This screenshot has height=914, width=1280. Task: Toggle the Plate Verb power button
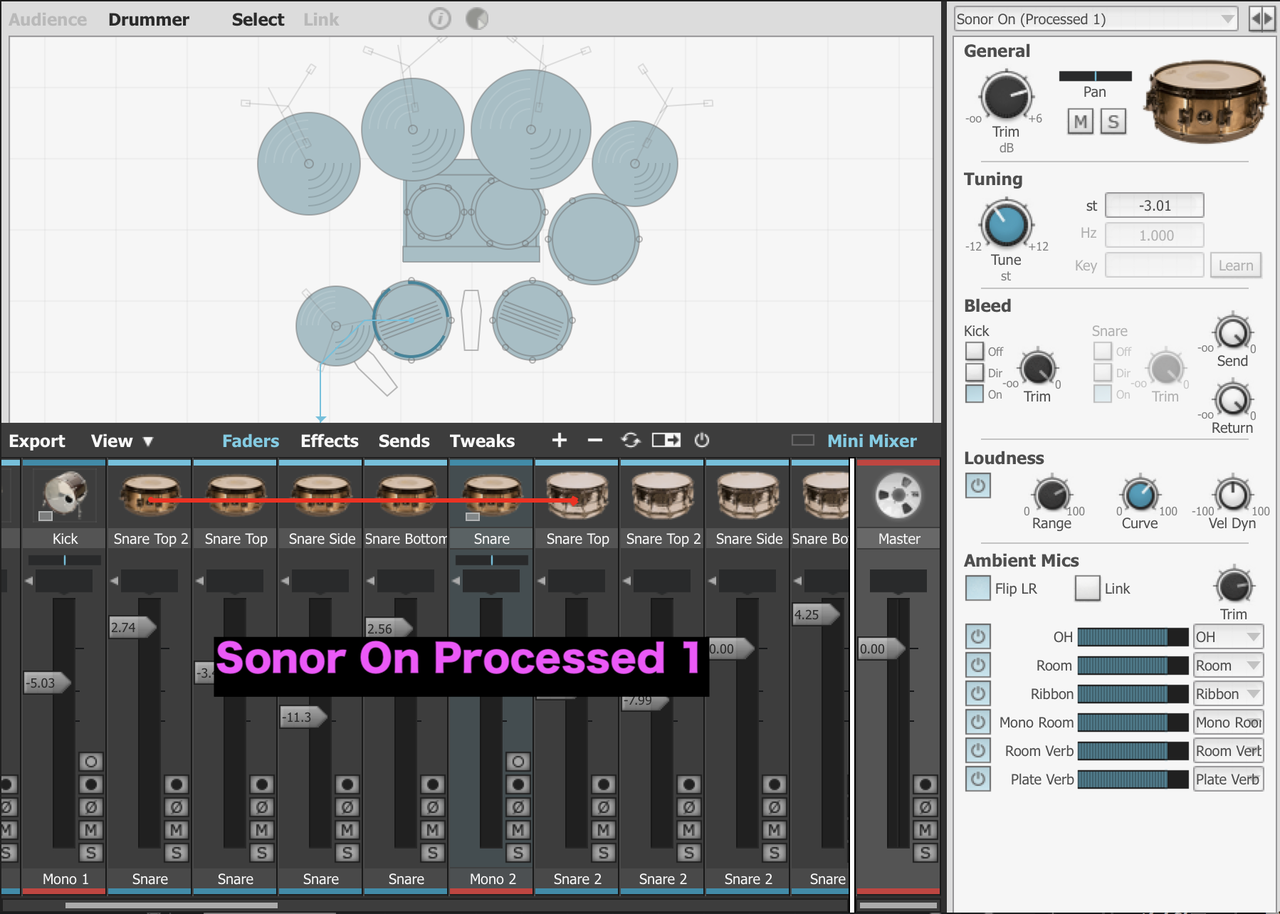tap(978, 779)
